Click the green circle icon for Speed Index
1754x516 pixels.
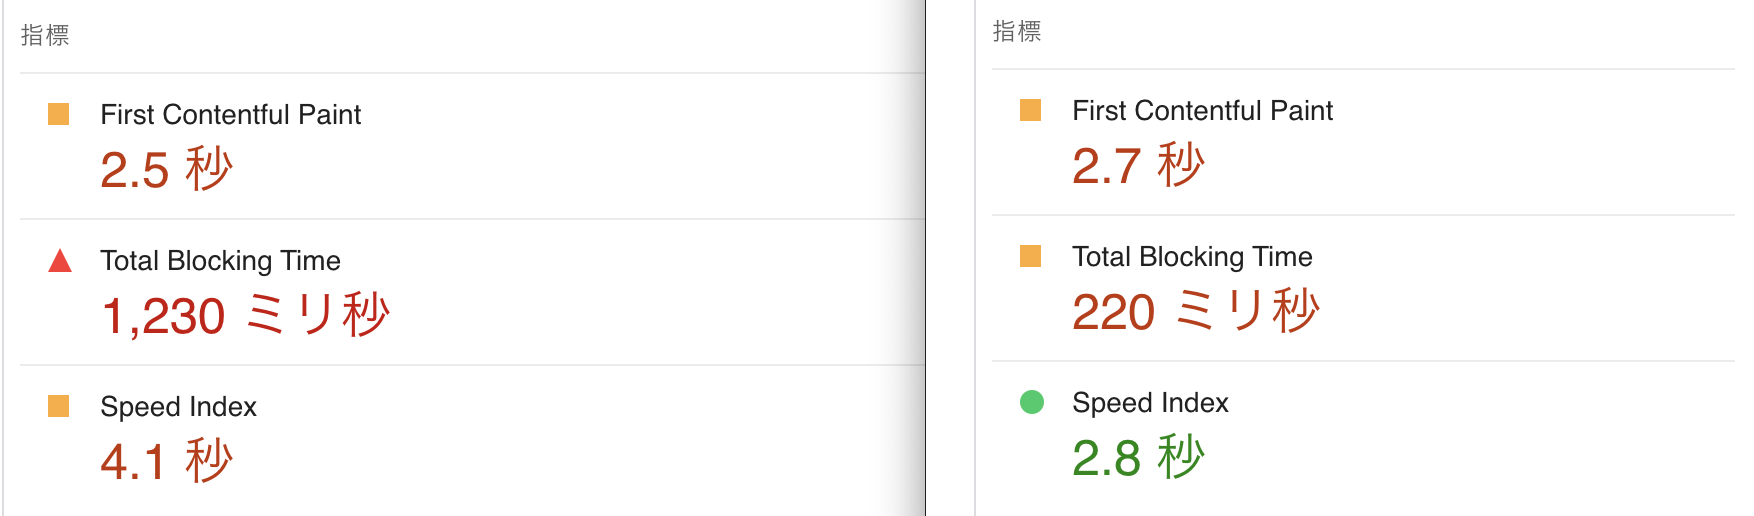click(1032, 402)
